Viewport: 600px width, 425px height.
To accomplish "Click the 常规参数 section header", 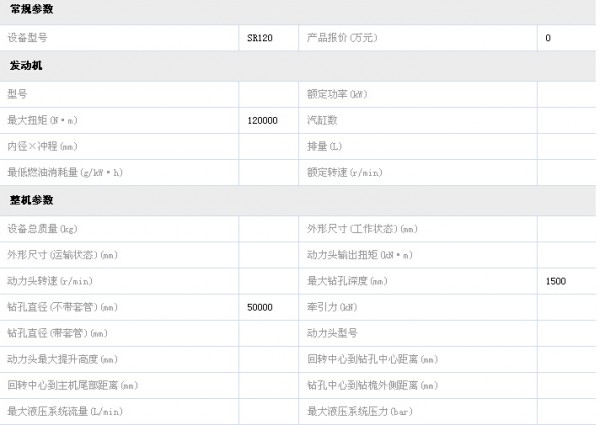I will 31,9.
